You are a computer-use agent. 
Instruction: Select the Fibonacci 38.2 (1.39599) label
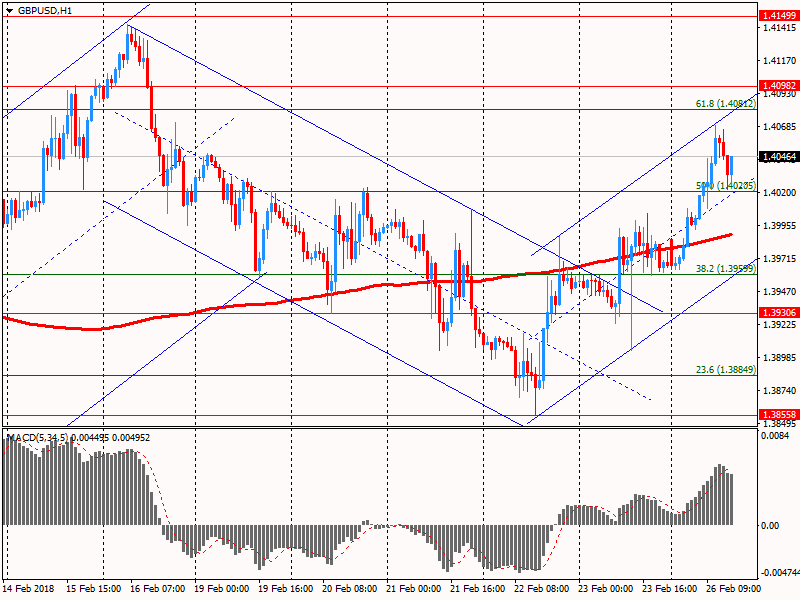726,268
